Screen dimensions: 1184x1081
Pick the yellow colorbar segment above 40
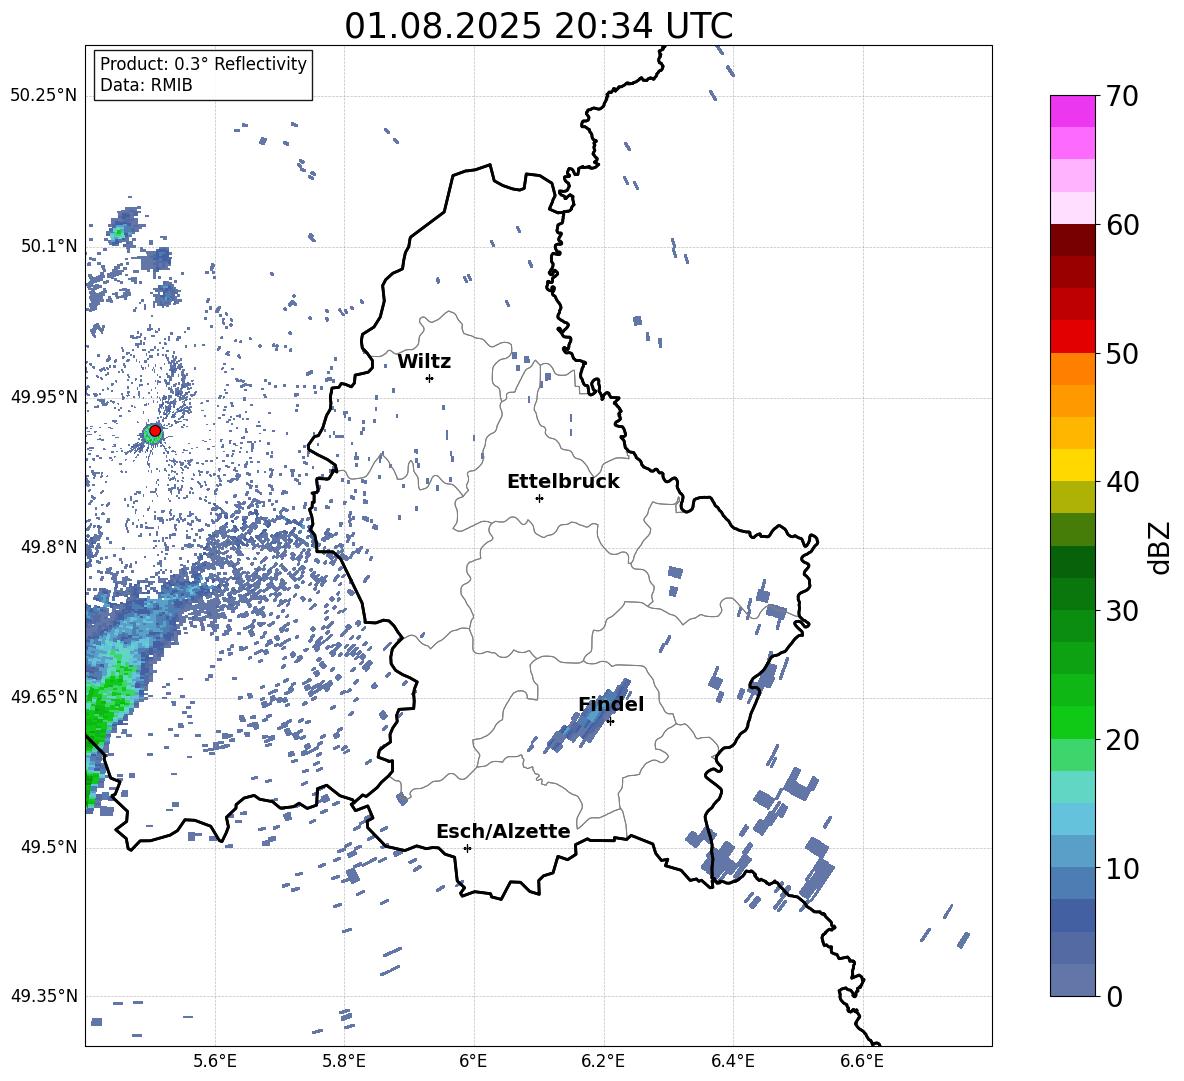(1072, 464)
